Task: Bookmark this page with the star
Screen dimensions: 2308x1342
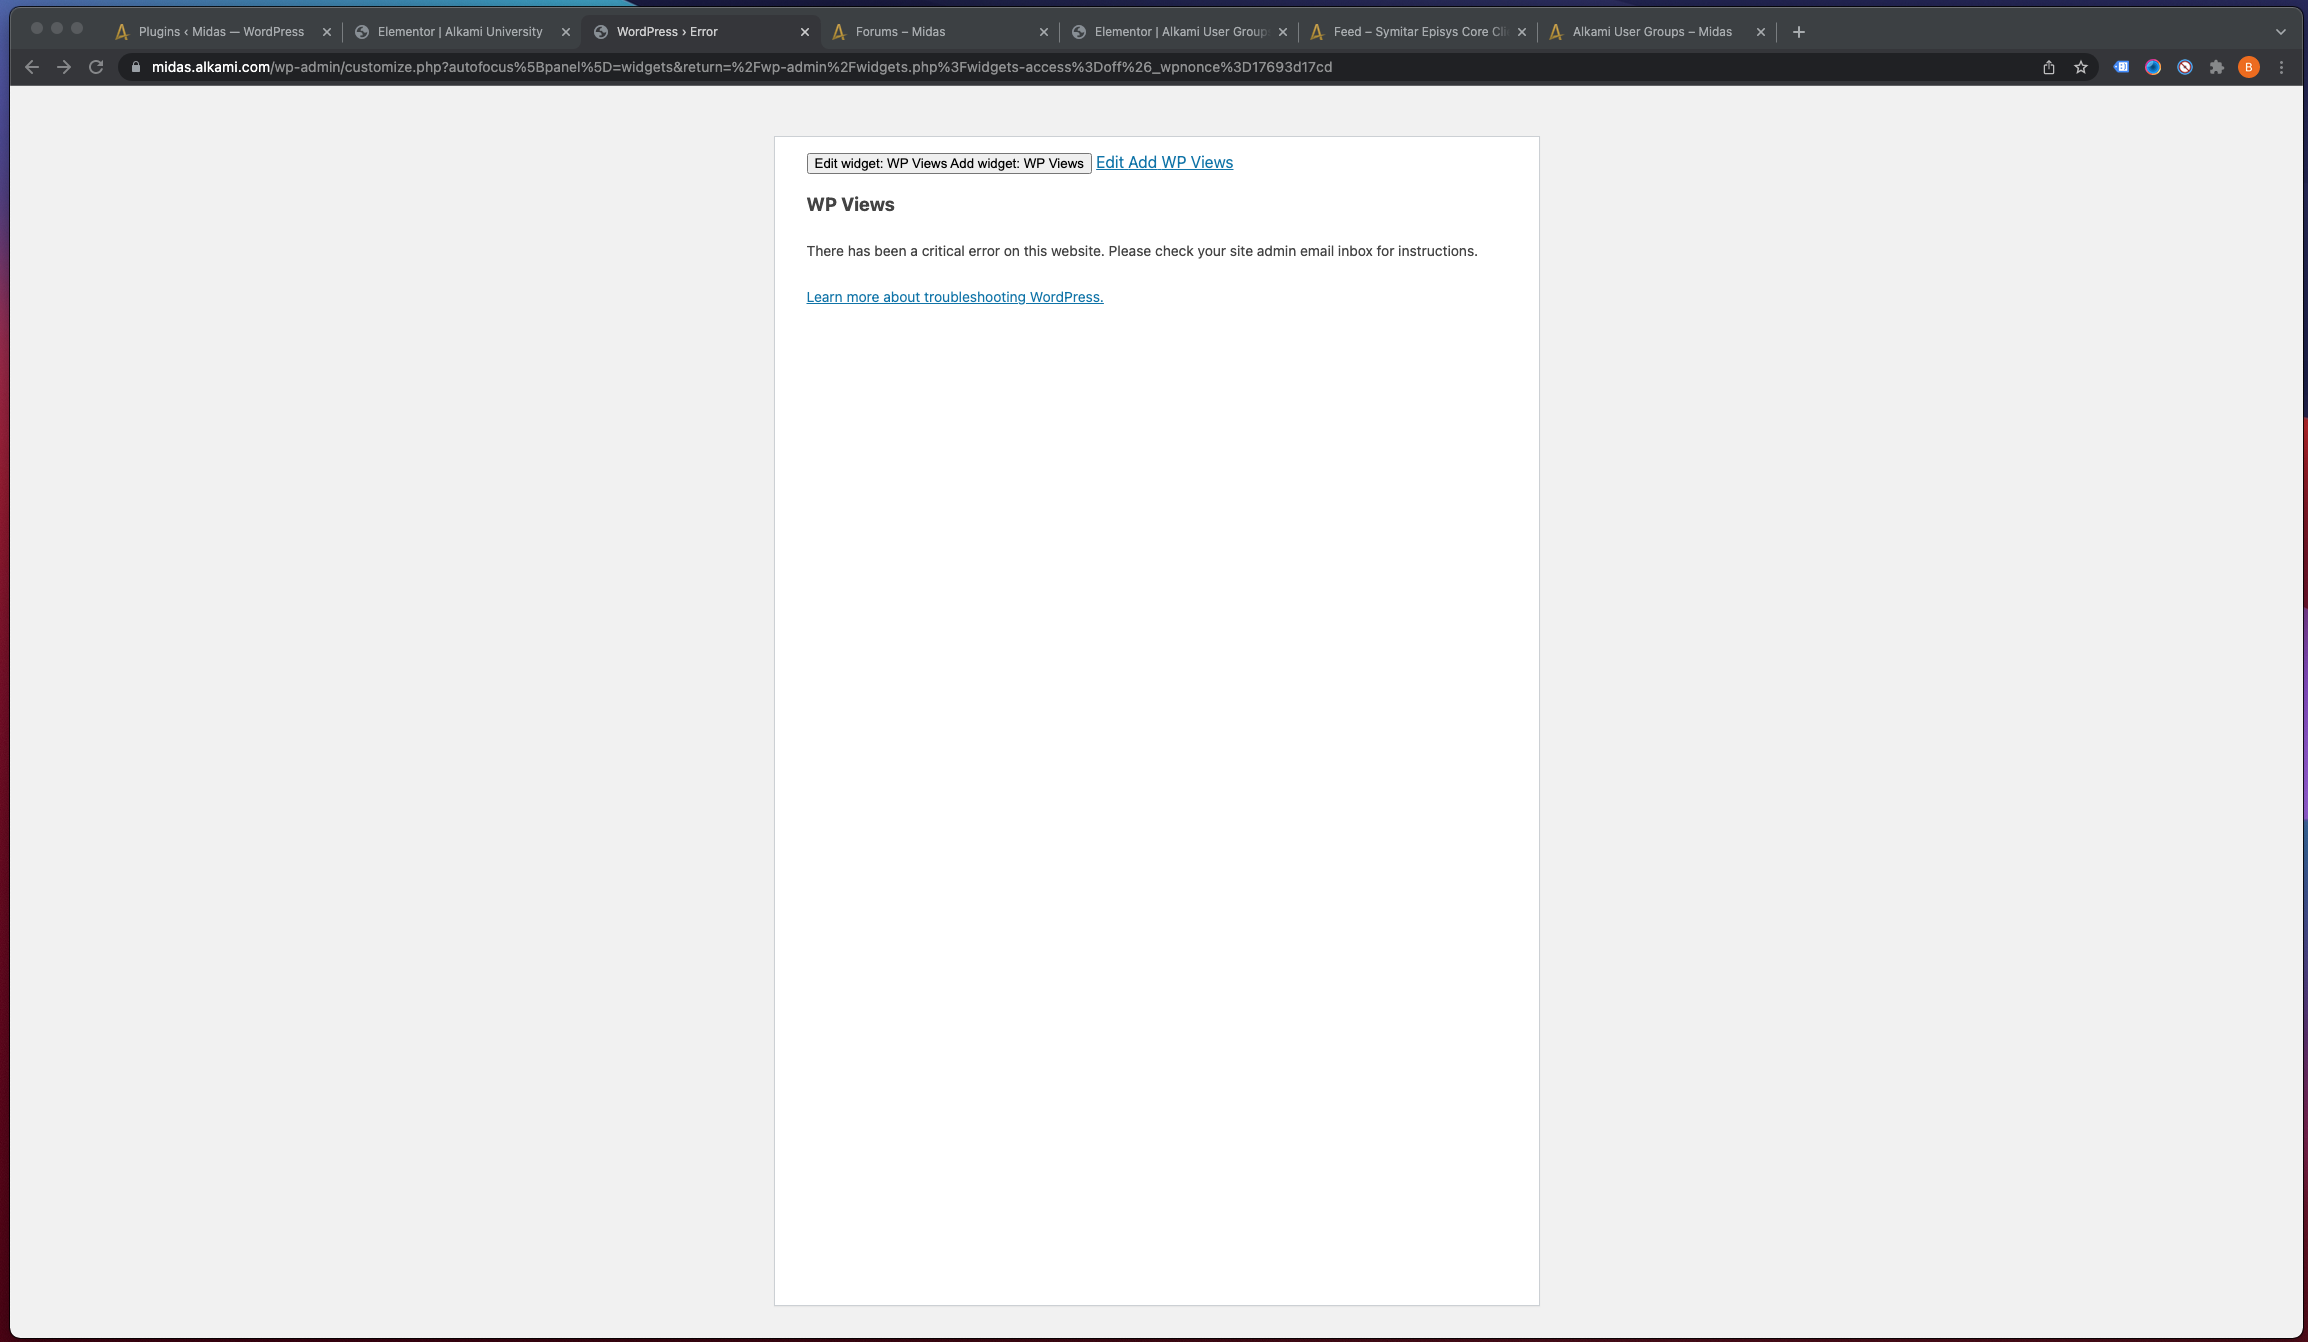Action: [2081, 67]
